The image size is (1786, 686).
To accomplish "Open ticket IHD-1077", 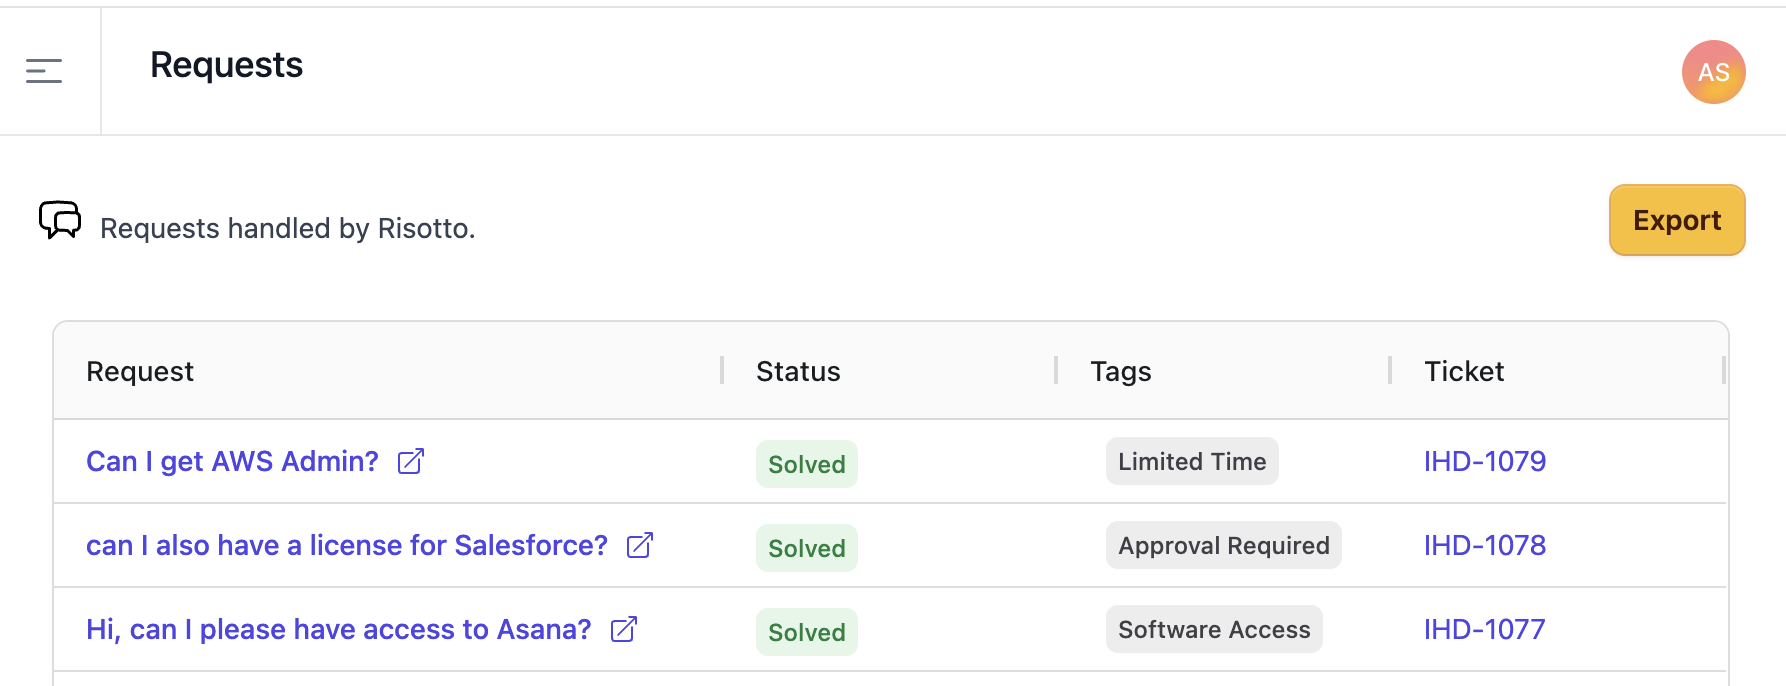I will (1484, 629).
